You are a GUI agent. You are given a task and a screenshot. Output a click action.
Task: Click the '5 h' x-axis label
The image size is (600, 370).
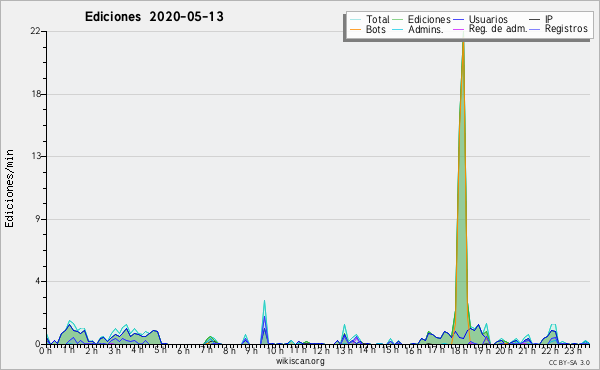[x=160, y=350]
